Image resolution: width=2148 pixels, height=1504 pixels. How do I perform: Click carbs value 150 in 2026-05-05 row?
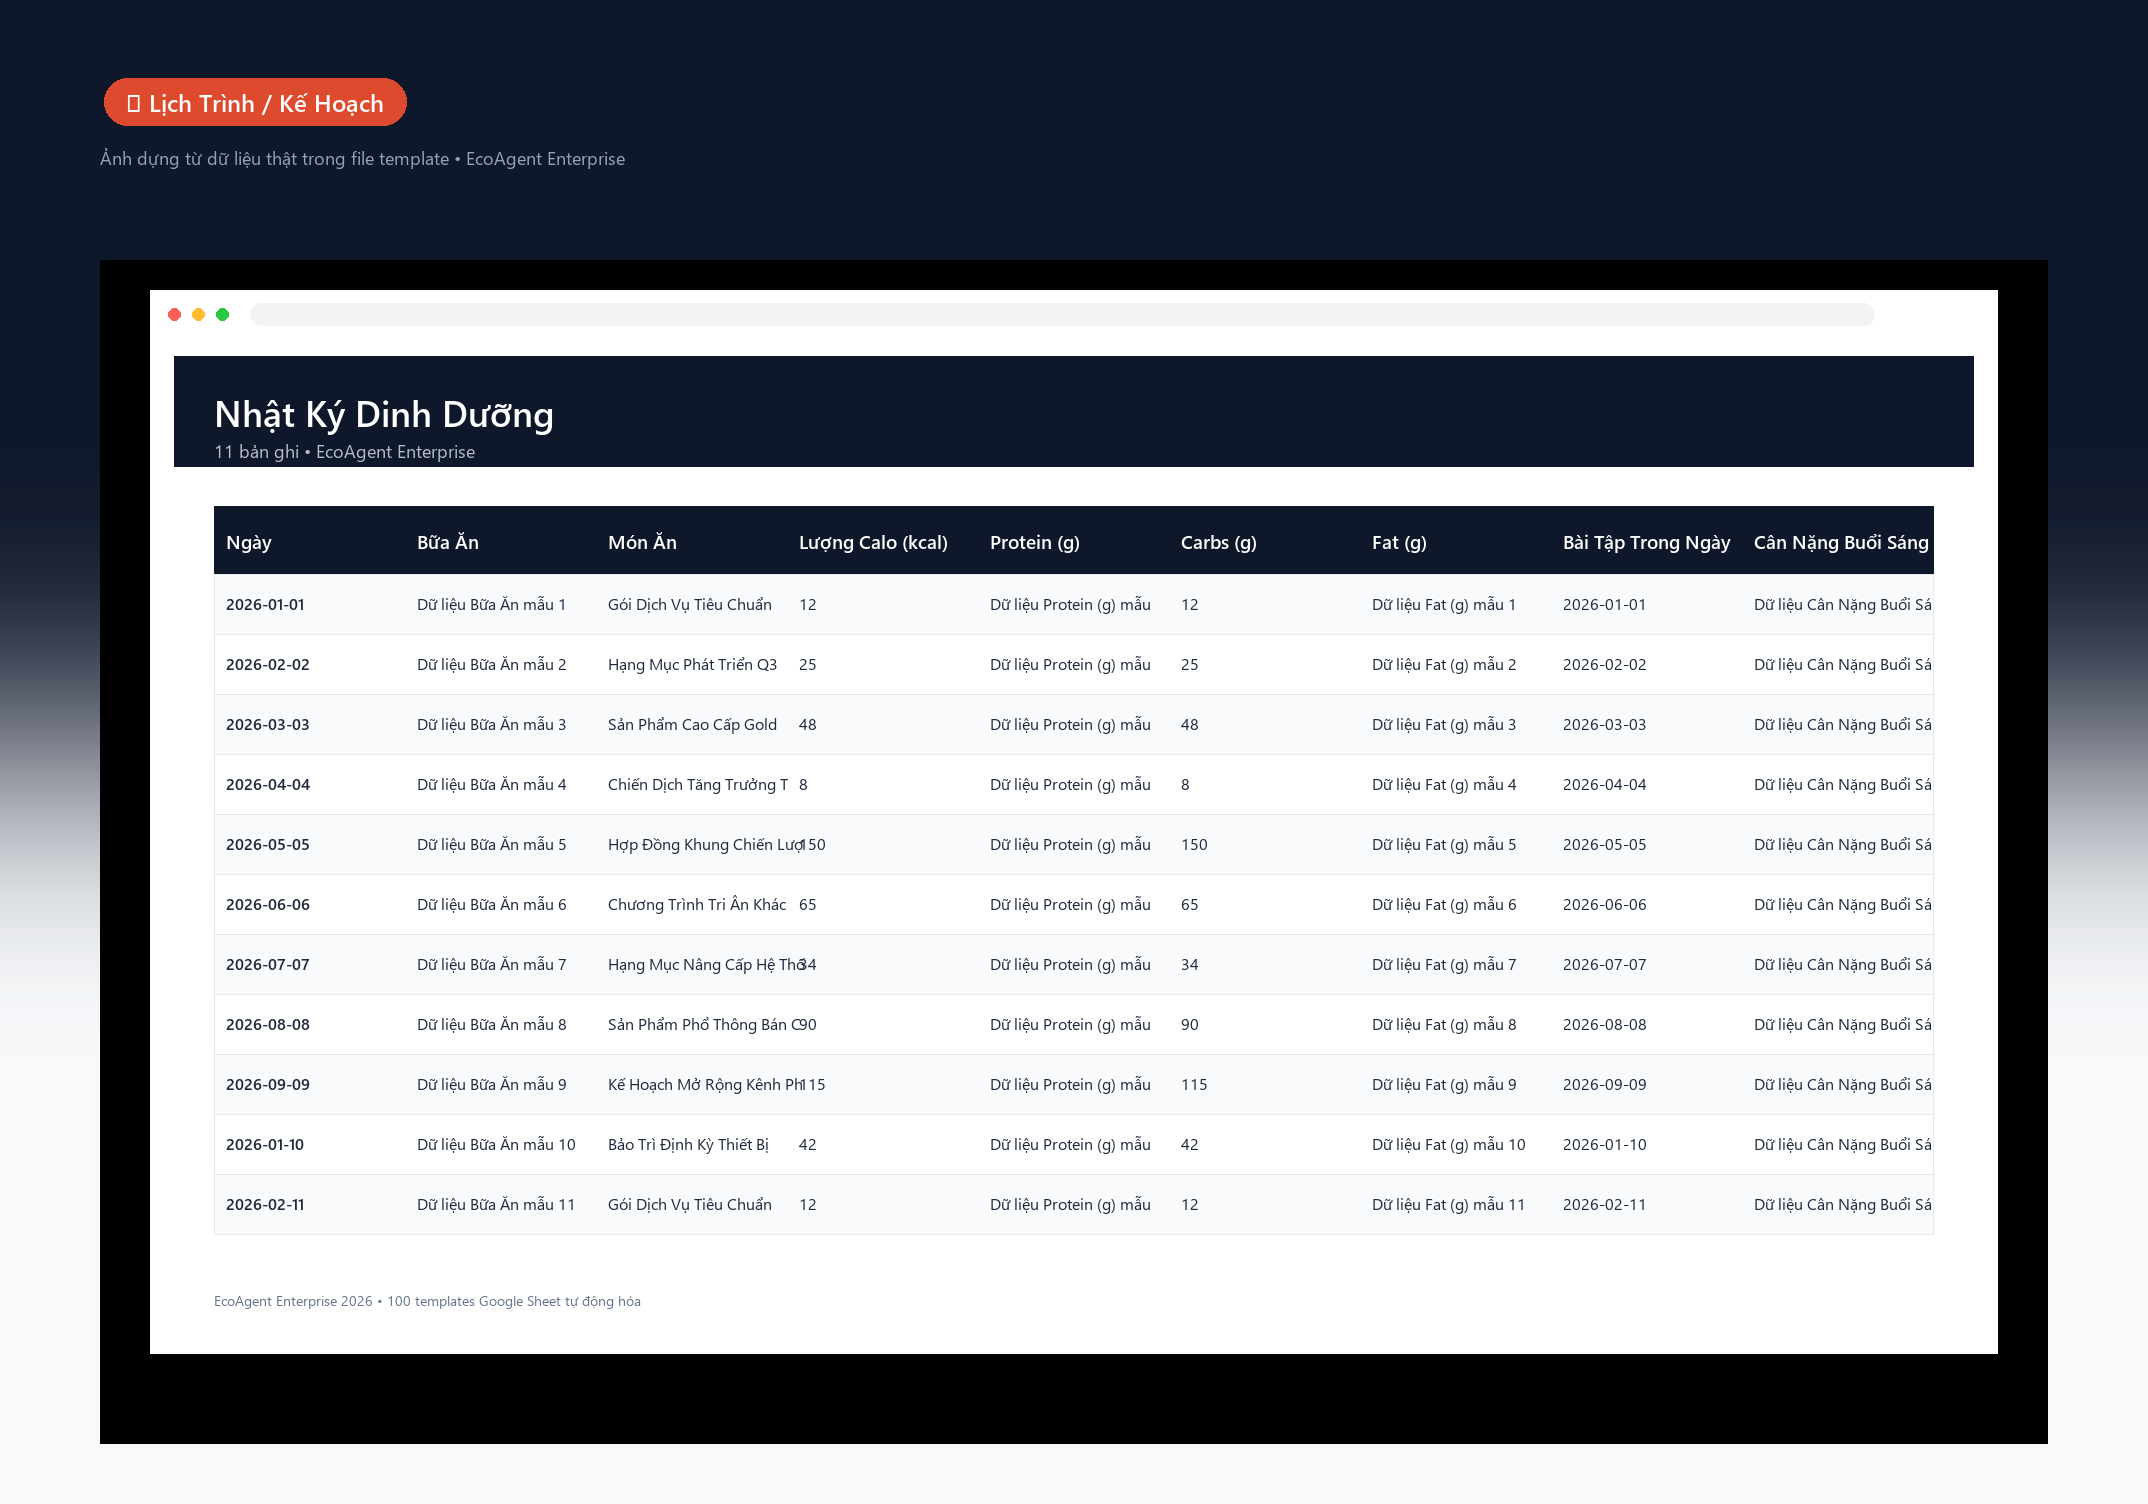point(1194,845)
